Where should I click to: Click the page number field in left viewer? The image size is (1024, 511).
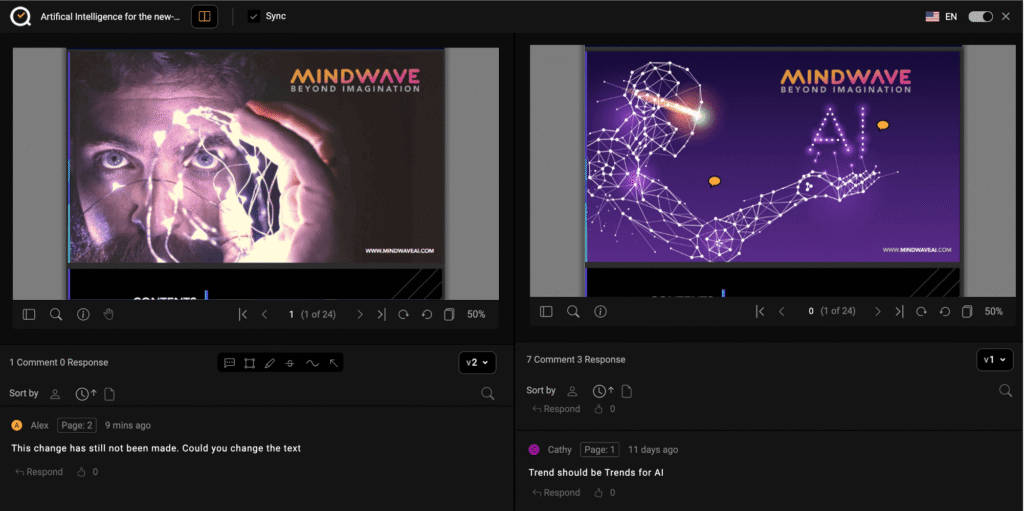[291, 314]
